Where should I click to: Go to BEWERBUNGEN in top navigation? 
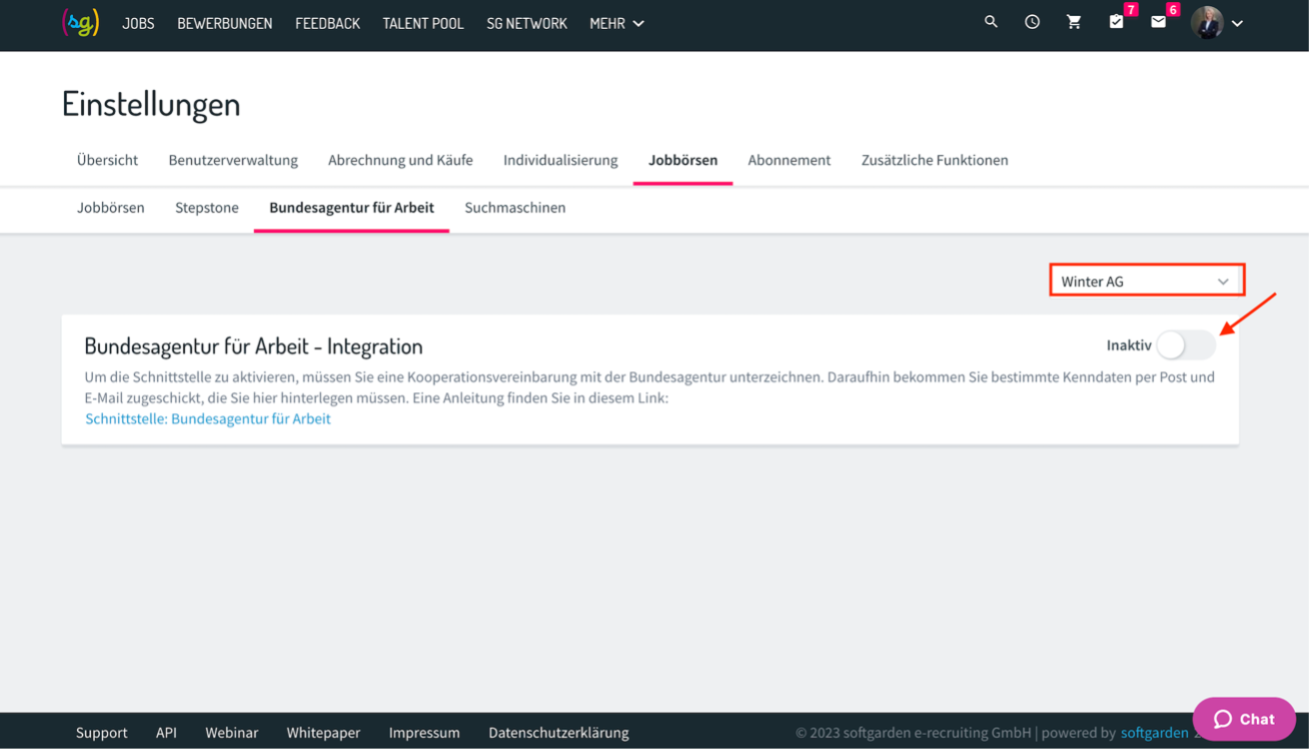[x=226, y=23]
